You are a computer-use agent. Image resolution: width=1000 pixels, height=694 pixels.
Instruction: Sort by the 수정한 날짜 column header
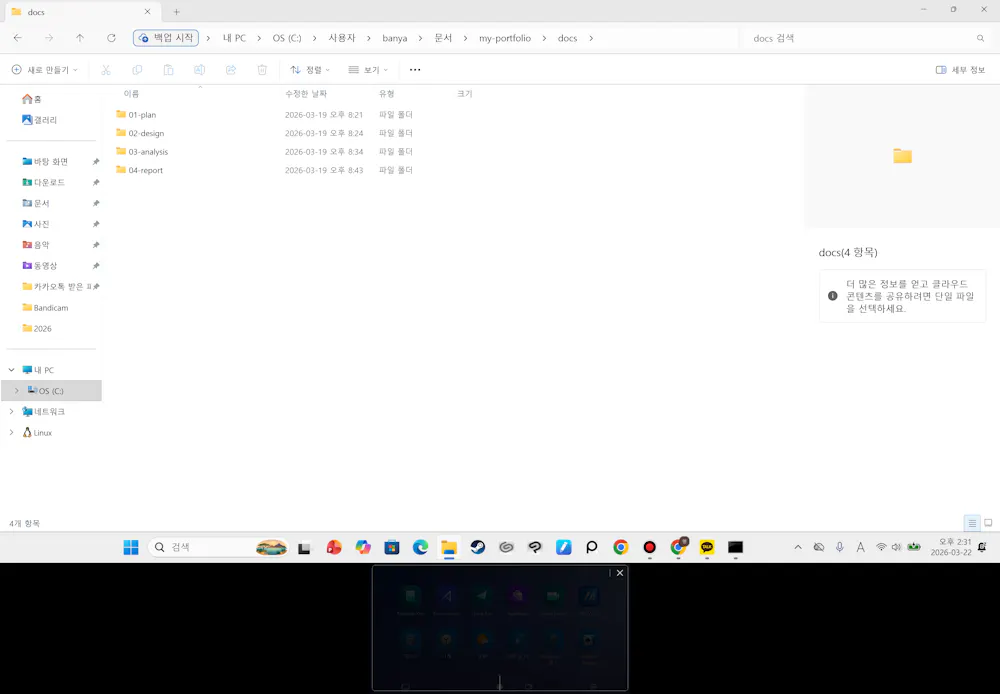tap(306, 94)
